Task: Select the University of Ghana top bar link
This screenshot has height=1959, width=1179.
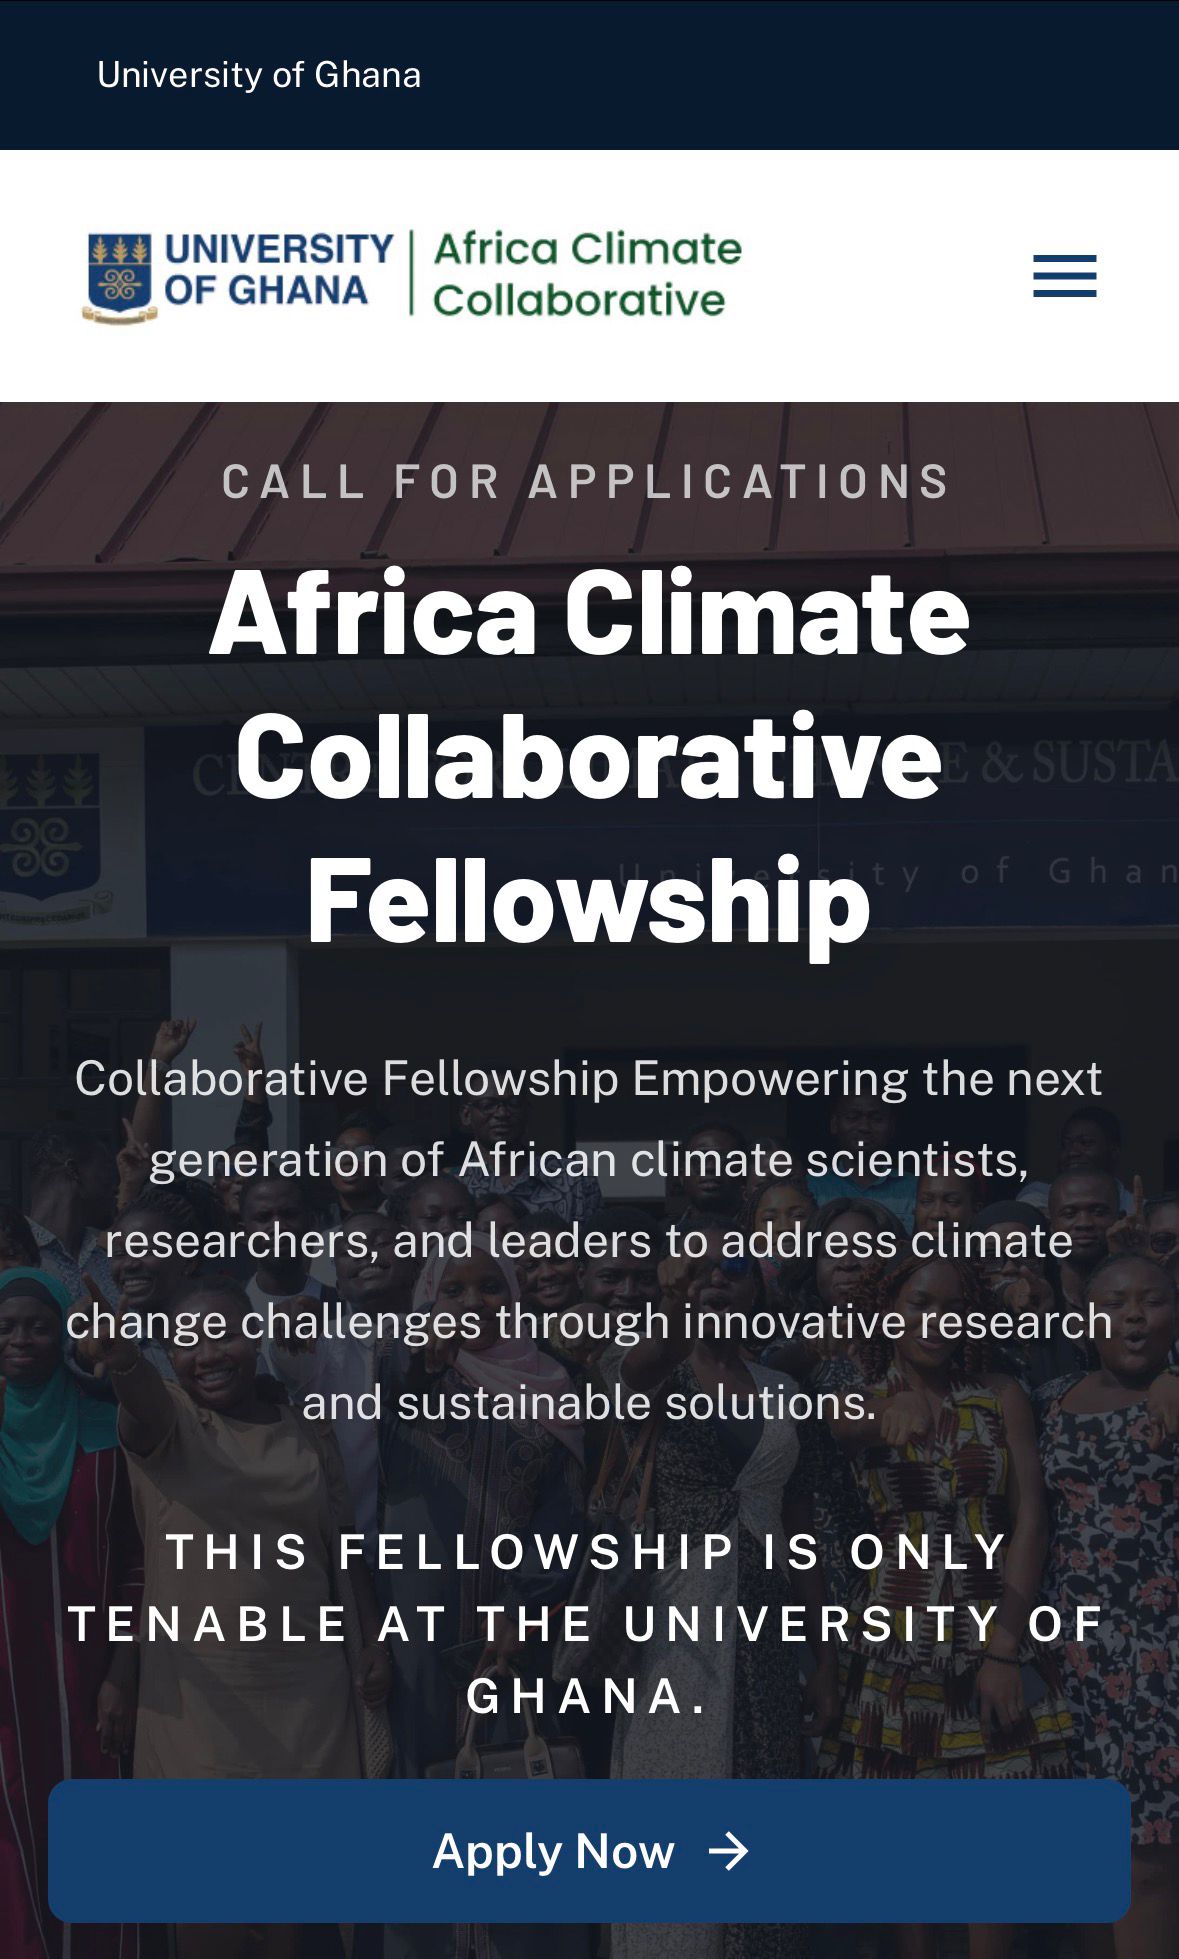Action: 258,73
